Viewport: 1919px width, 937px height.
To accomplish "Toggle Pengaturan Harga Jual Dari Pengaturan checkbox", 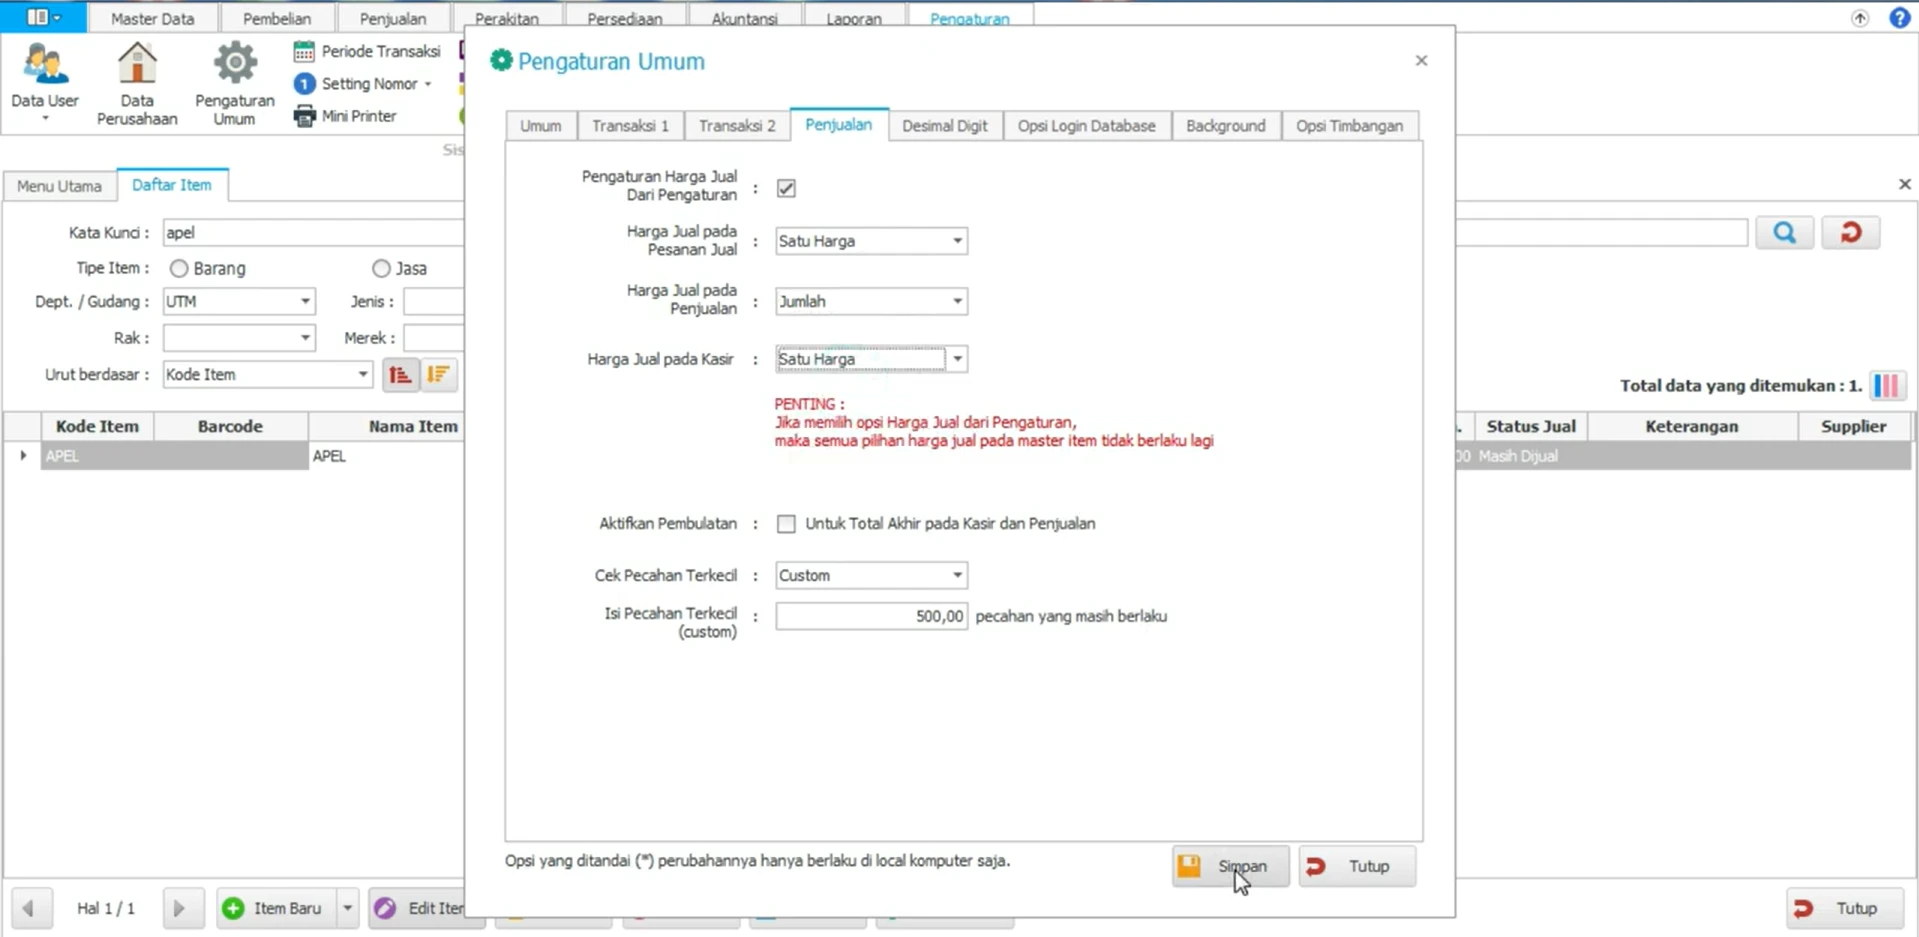I will coord(786,188).
